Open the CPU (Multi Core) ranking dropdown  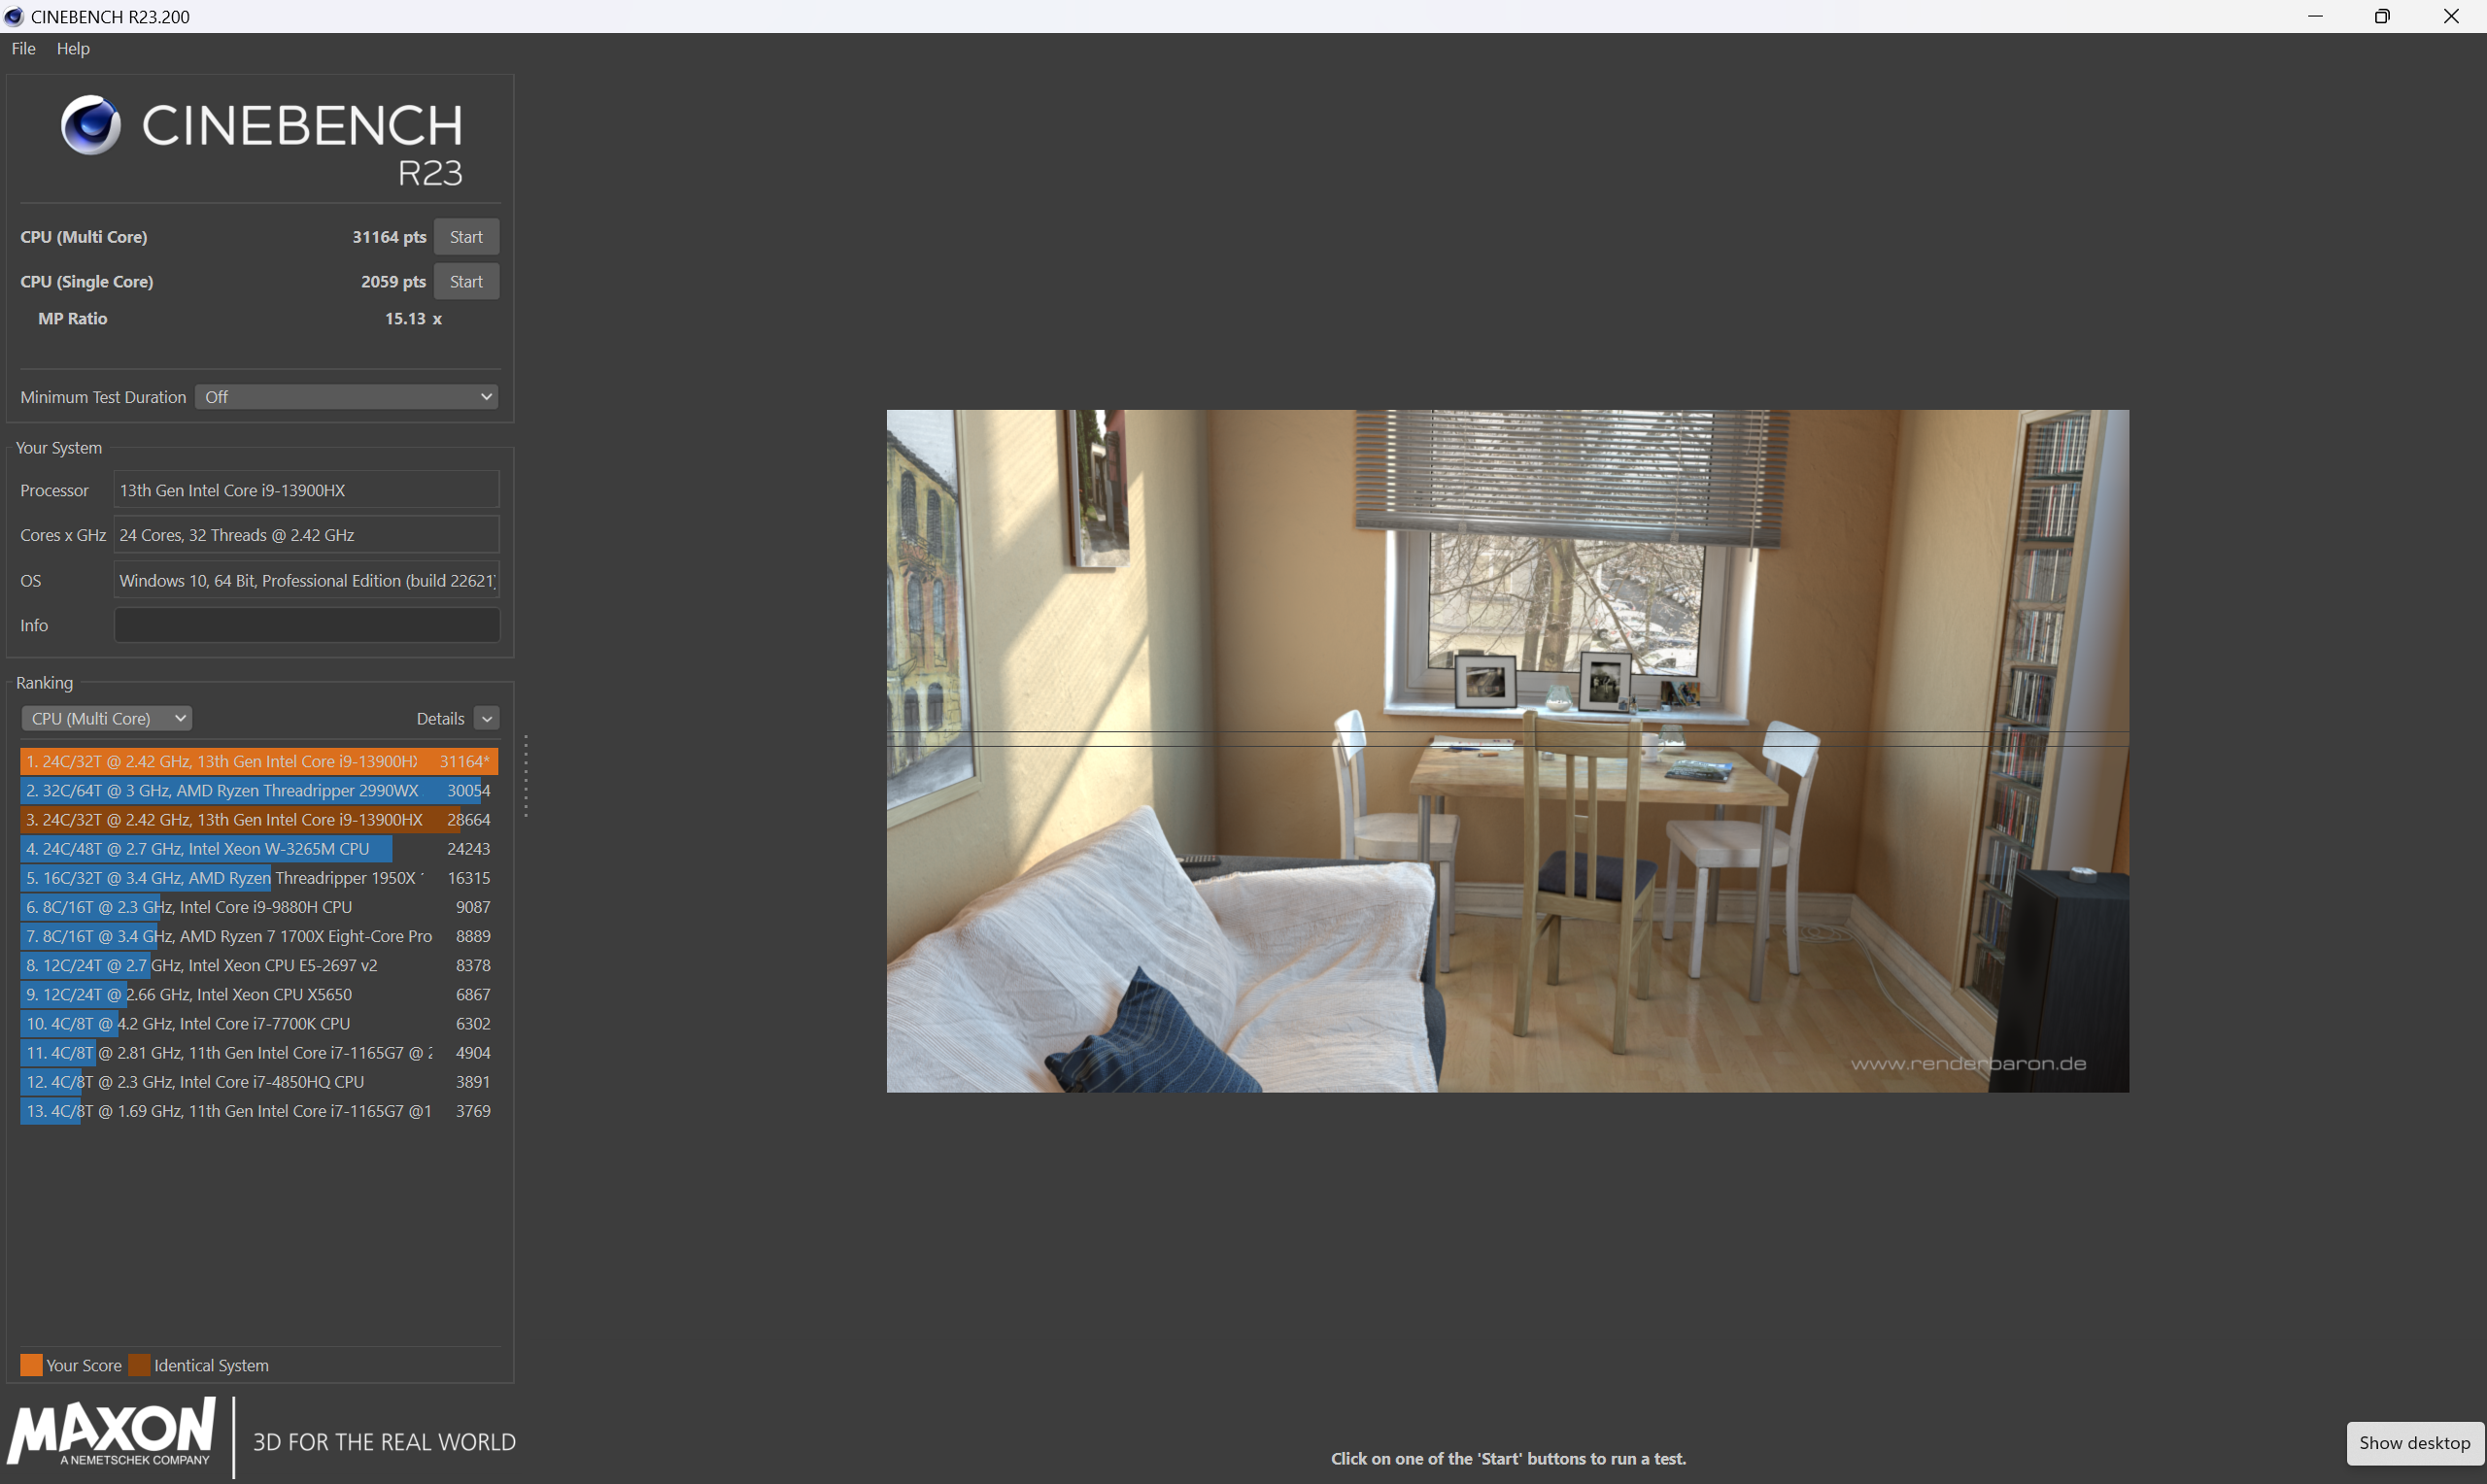107,718
